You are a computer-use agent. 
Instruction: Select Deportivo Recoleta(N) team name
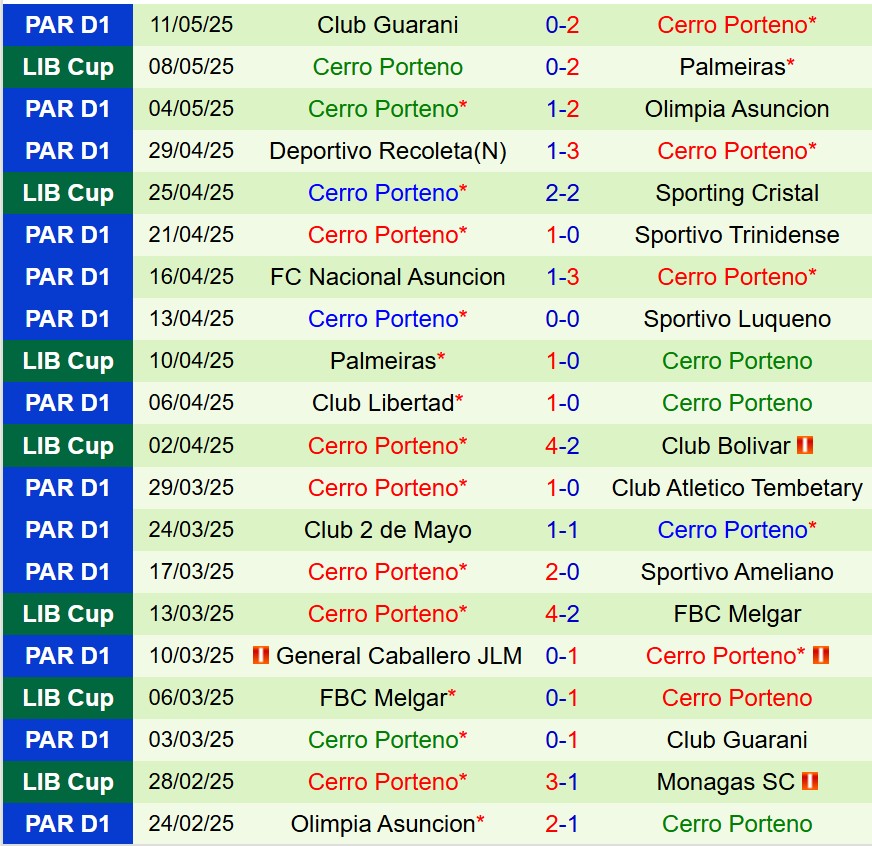[388, 151]
